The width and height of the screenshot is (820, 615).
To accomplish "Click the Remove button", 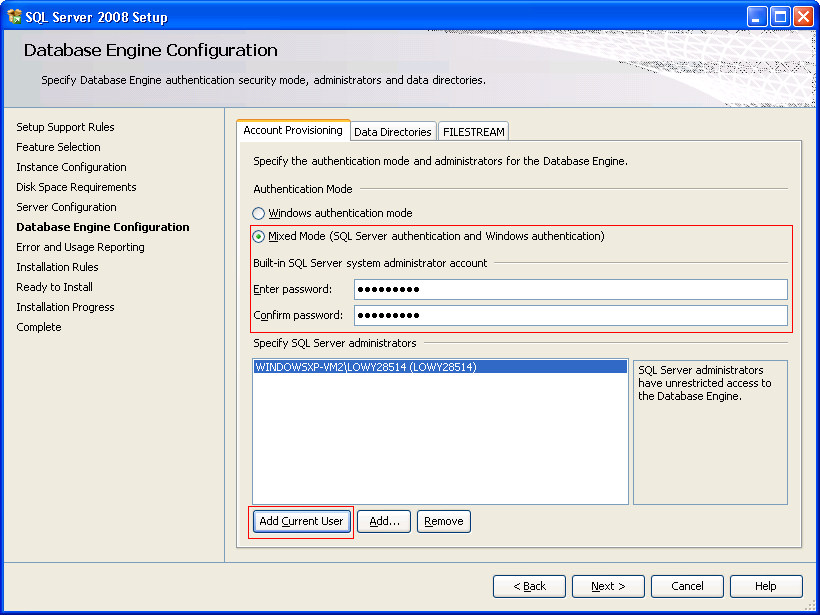I will tap(443, 521).
